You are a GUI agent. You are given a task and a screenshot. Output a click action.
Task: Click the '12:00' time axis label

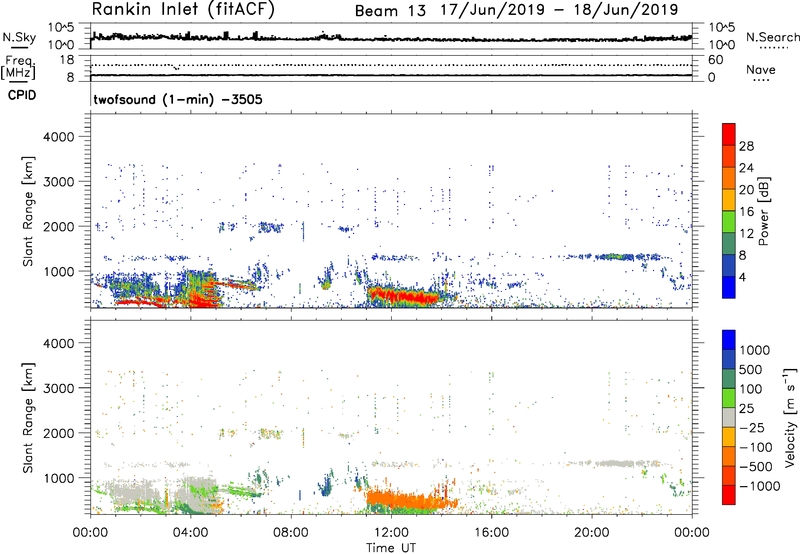click(x=391, y=533)
